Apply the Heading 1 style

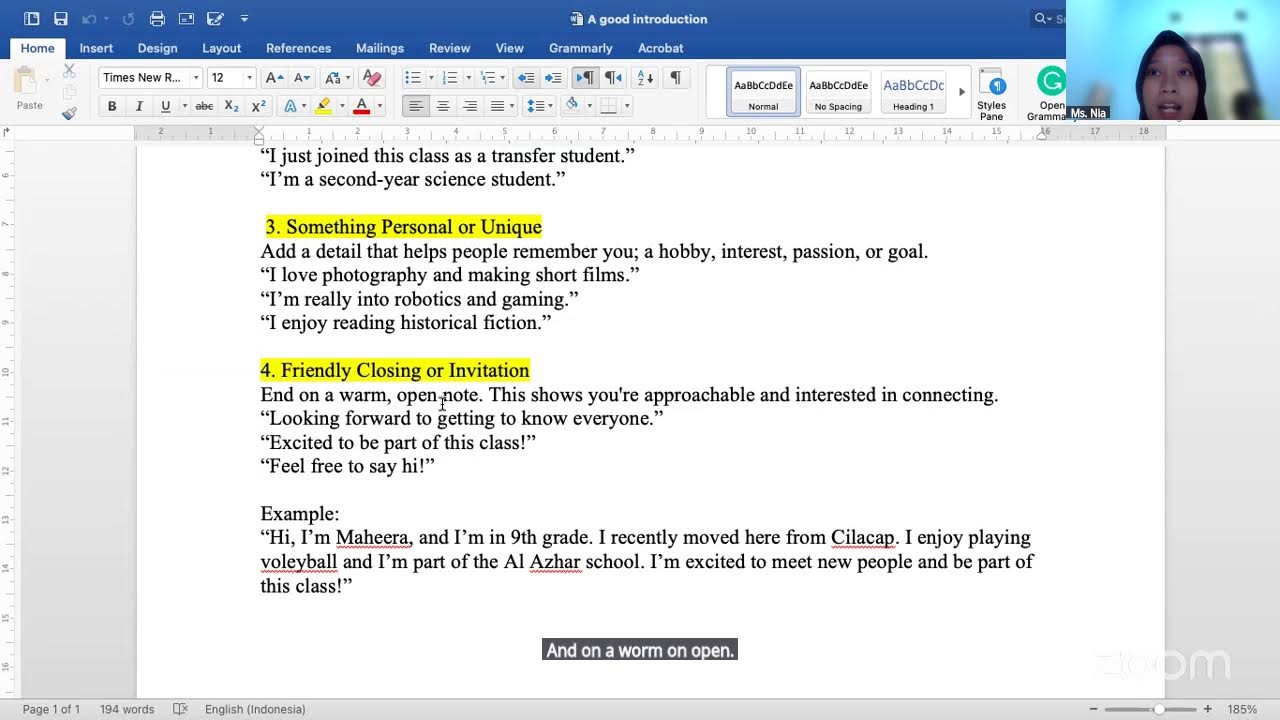tap(913, 92)
